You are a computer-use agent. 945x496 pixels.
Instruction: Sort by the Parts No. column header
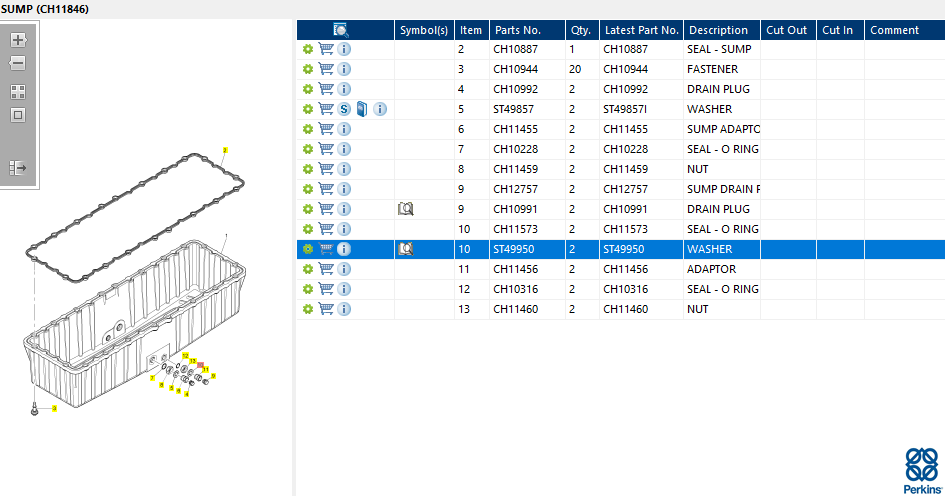[527, 30]
